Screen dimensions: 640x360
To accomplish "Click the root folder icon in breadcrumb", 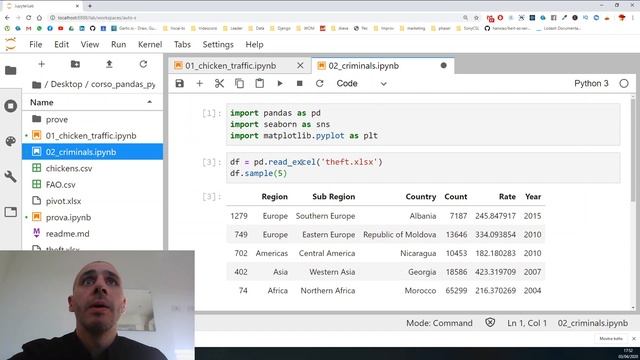I will click(36, 84).
